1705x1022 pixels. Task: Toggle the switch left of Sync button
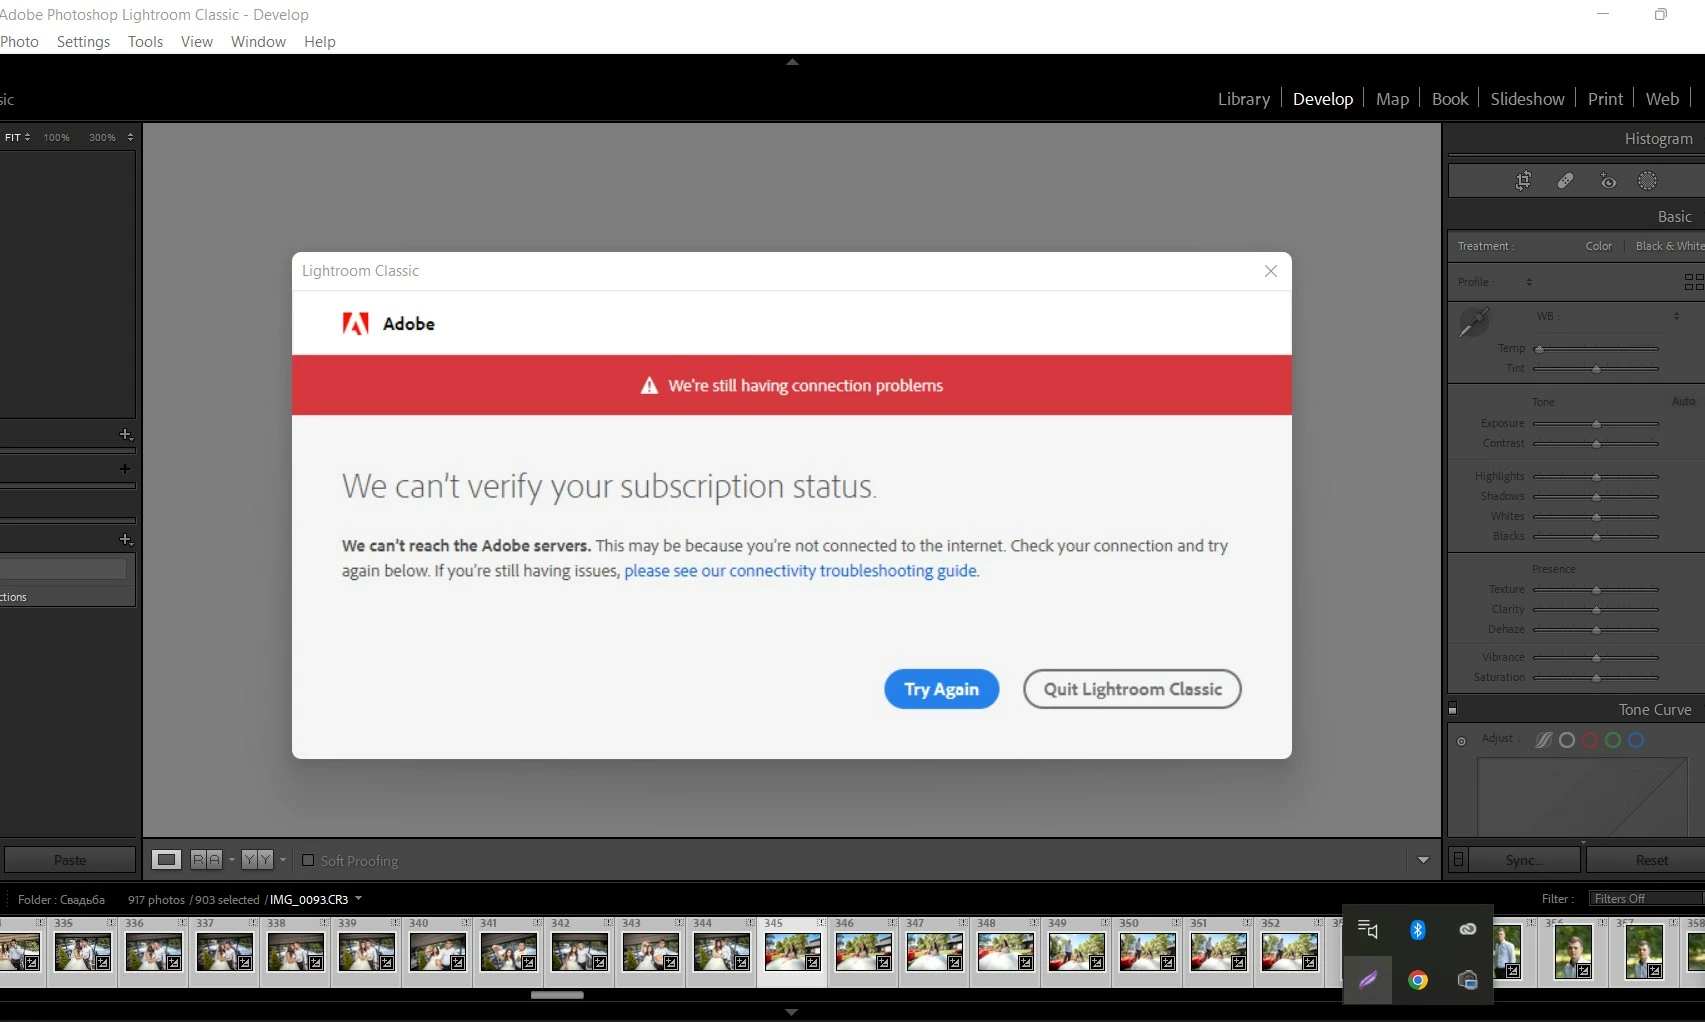pos(1459,859)
